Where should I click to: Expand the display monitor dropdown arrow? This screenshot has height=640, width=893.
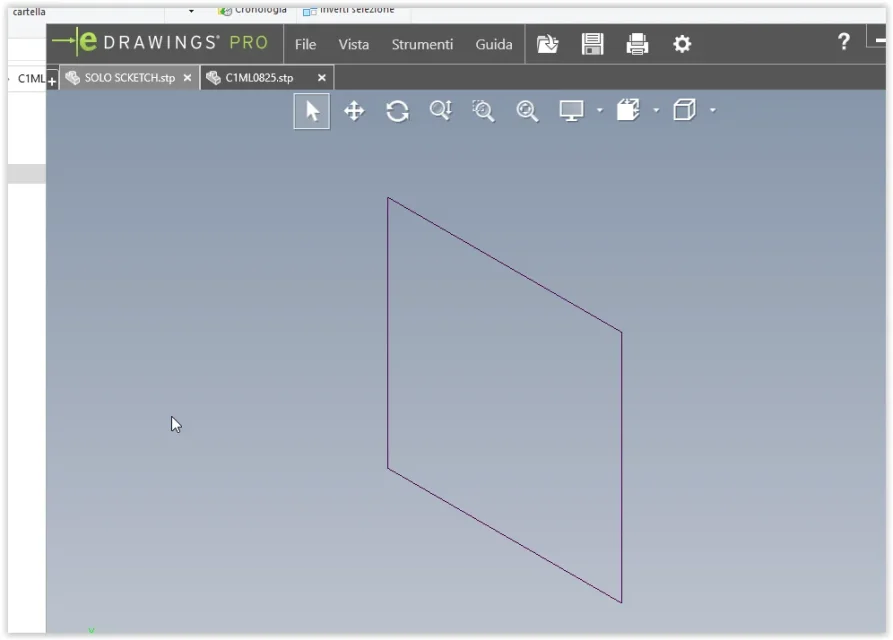(600, 110)
